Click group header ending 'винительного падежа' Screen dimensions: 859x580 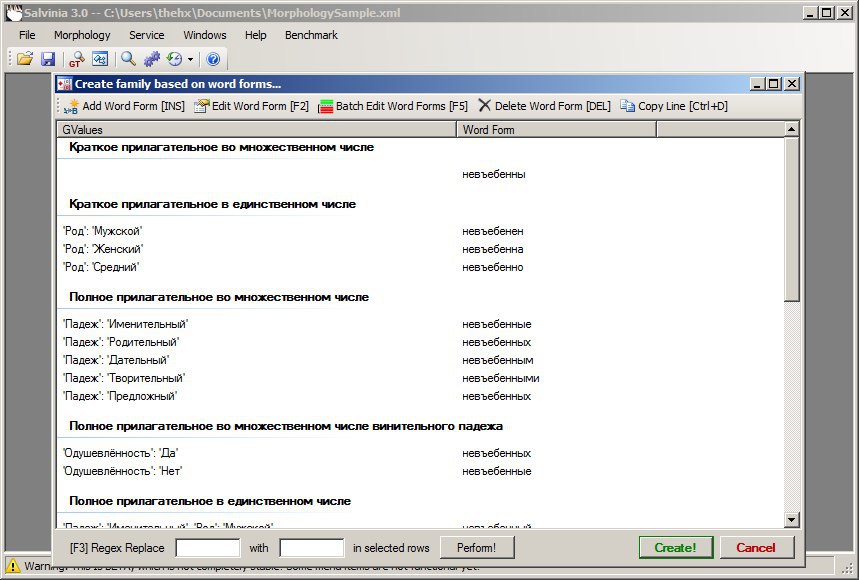tap(286, 427)
